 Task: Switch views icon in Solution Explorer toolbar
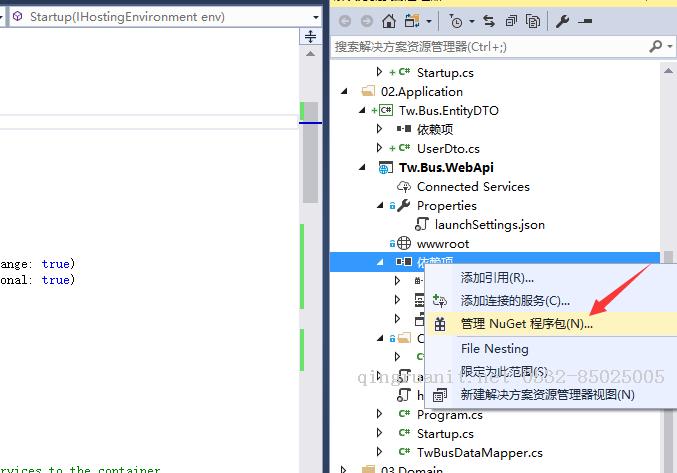(412, 21)
